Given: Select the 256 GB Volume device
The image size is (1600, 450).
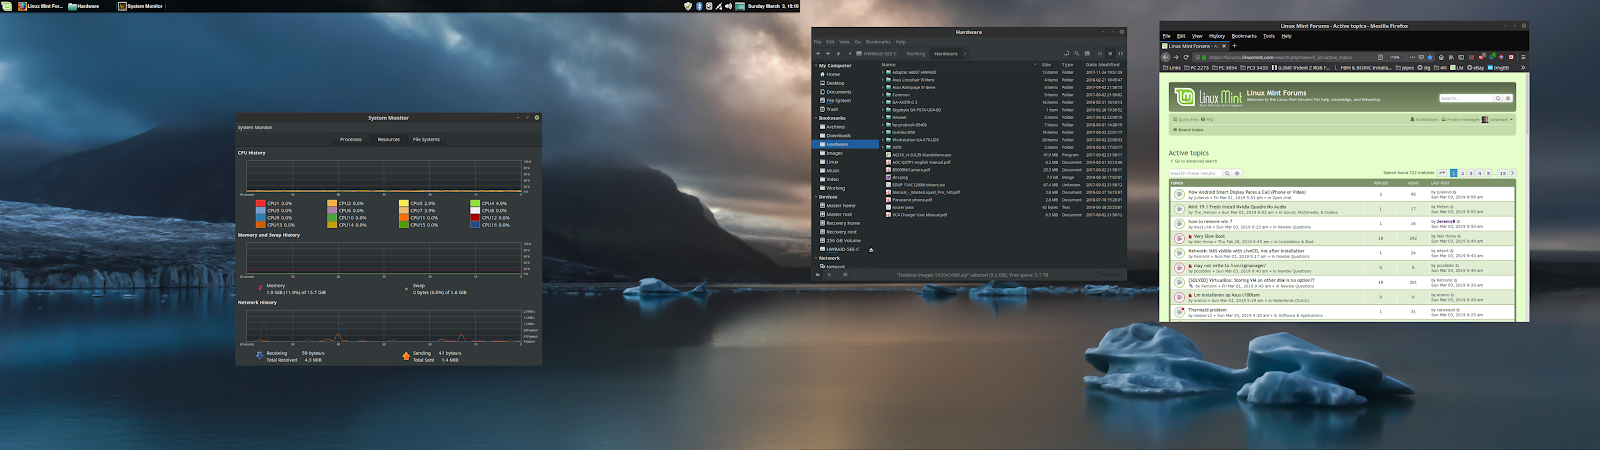Looking at the screenshot, I should [842, 240].
